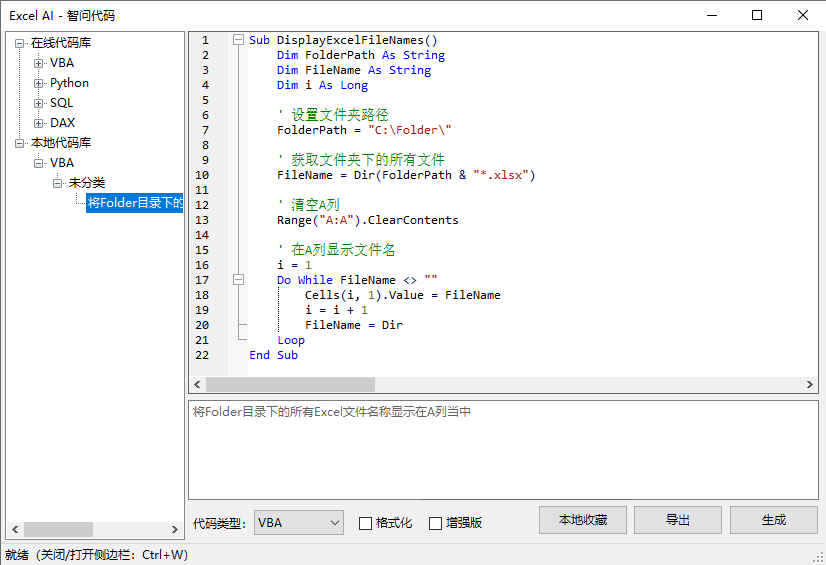826x565 pixels.
Task: Collapse the local VBA node under 本地代码库
Action: tap(38, 163)
